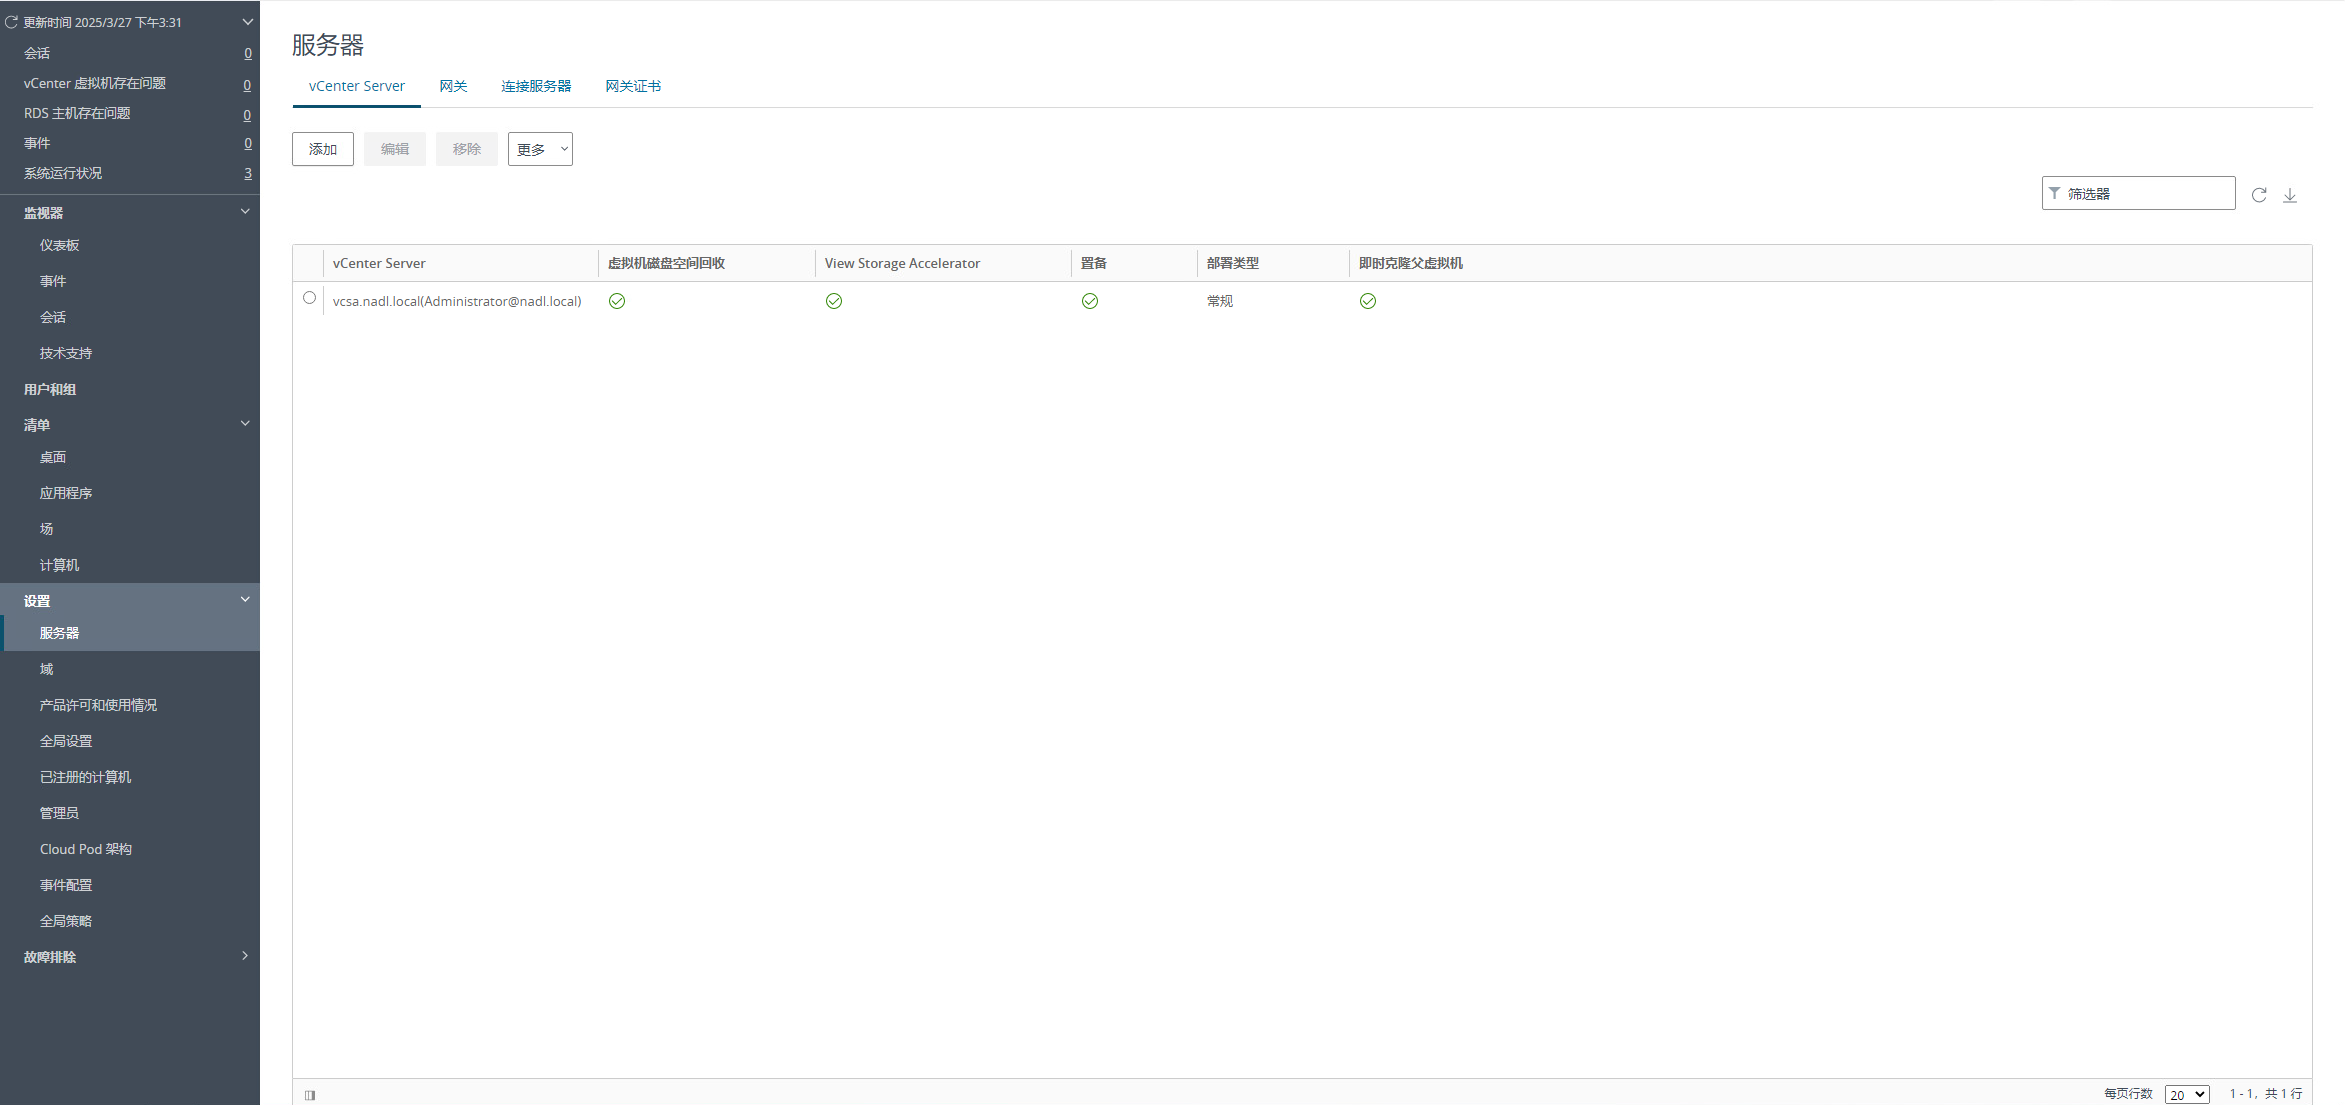Open 域 under 设置
The image size is (2345, 1105).
47,669
